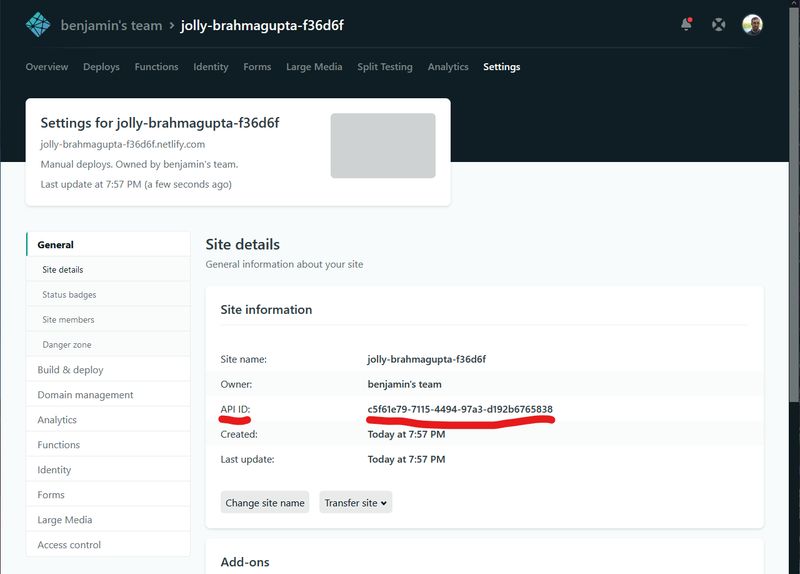This screenshot has width=800, height=574.
Task: Open Functions in settings sidebar
Action: click(108, 444)
